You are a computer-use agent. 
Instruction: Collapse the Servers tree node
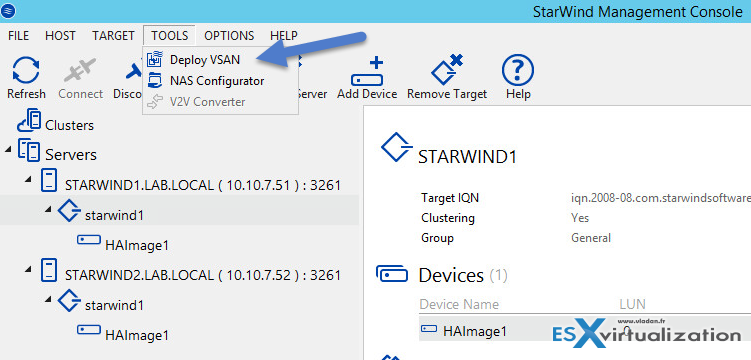(9, 149)
